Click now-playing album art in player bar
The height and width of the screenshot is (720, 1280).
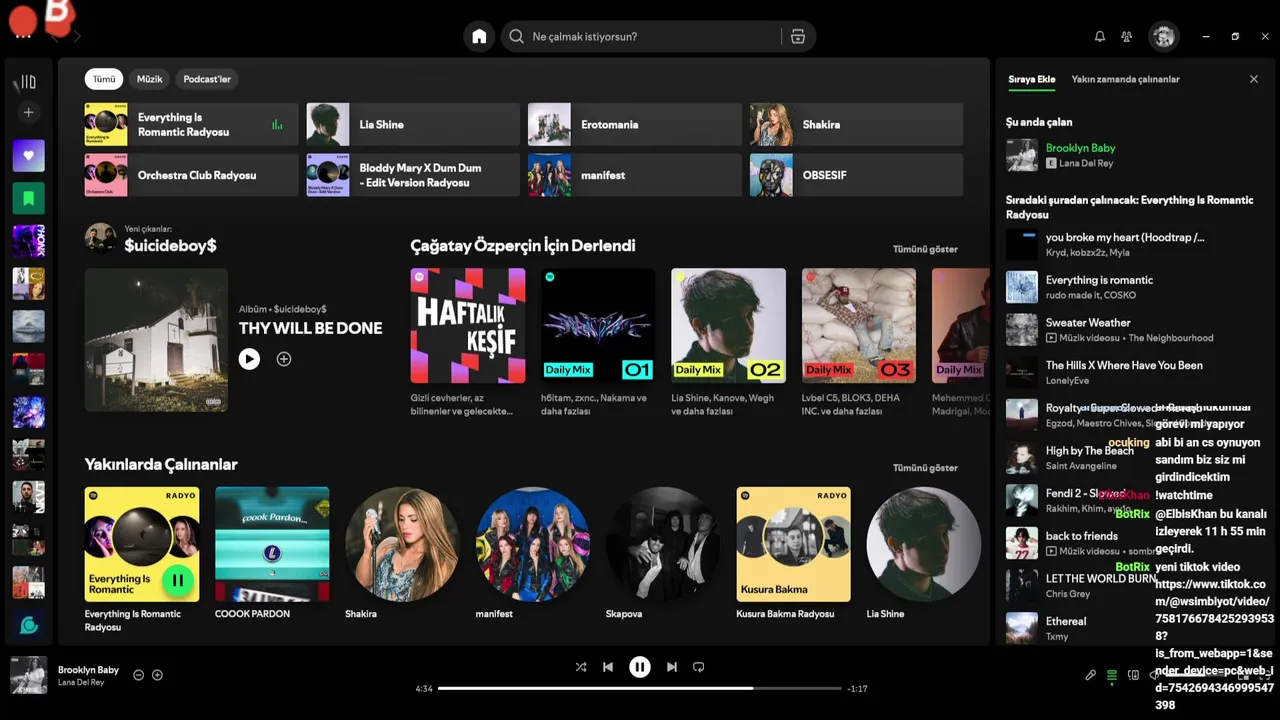(28, 675)
